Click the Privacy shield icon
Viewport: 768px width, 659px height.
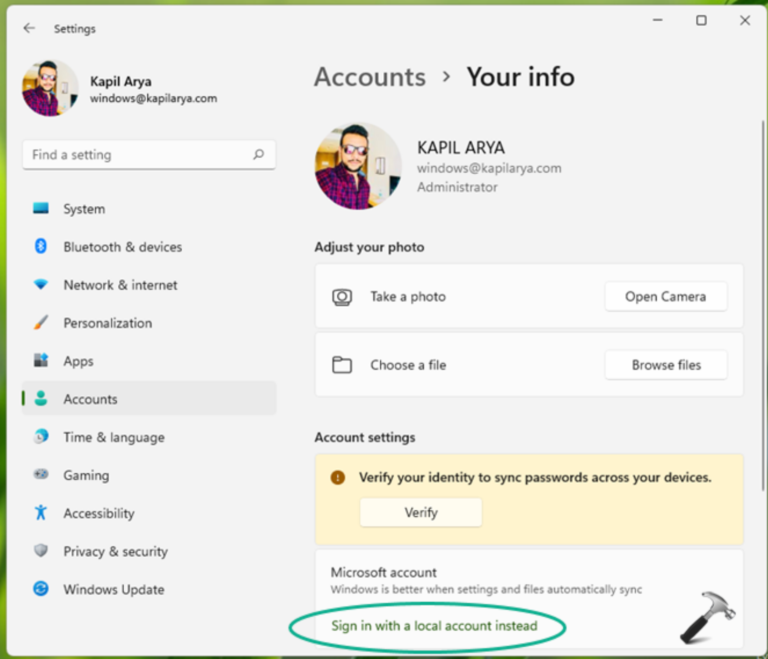(41, 551)
